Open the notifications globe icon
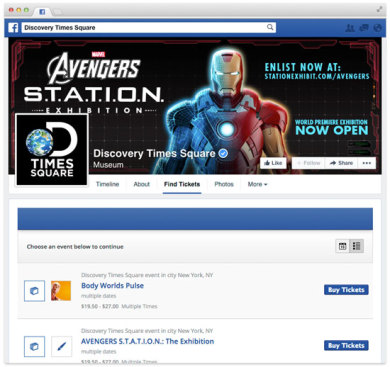This screenshot has height=367, width=390. pos(377,28)
